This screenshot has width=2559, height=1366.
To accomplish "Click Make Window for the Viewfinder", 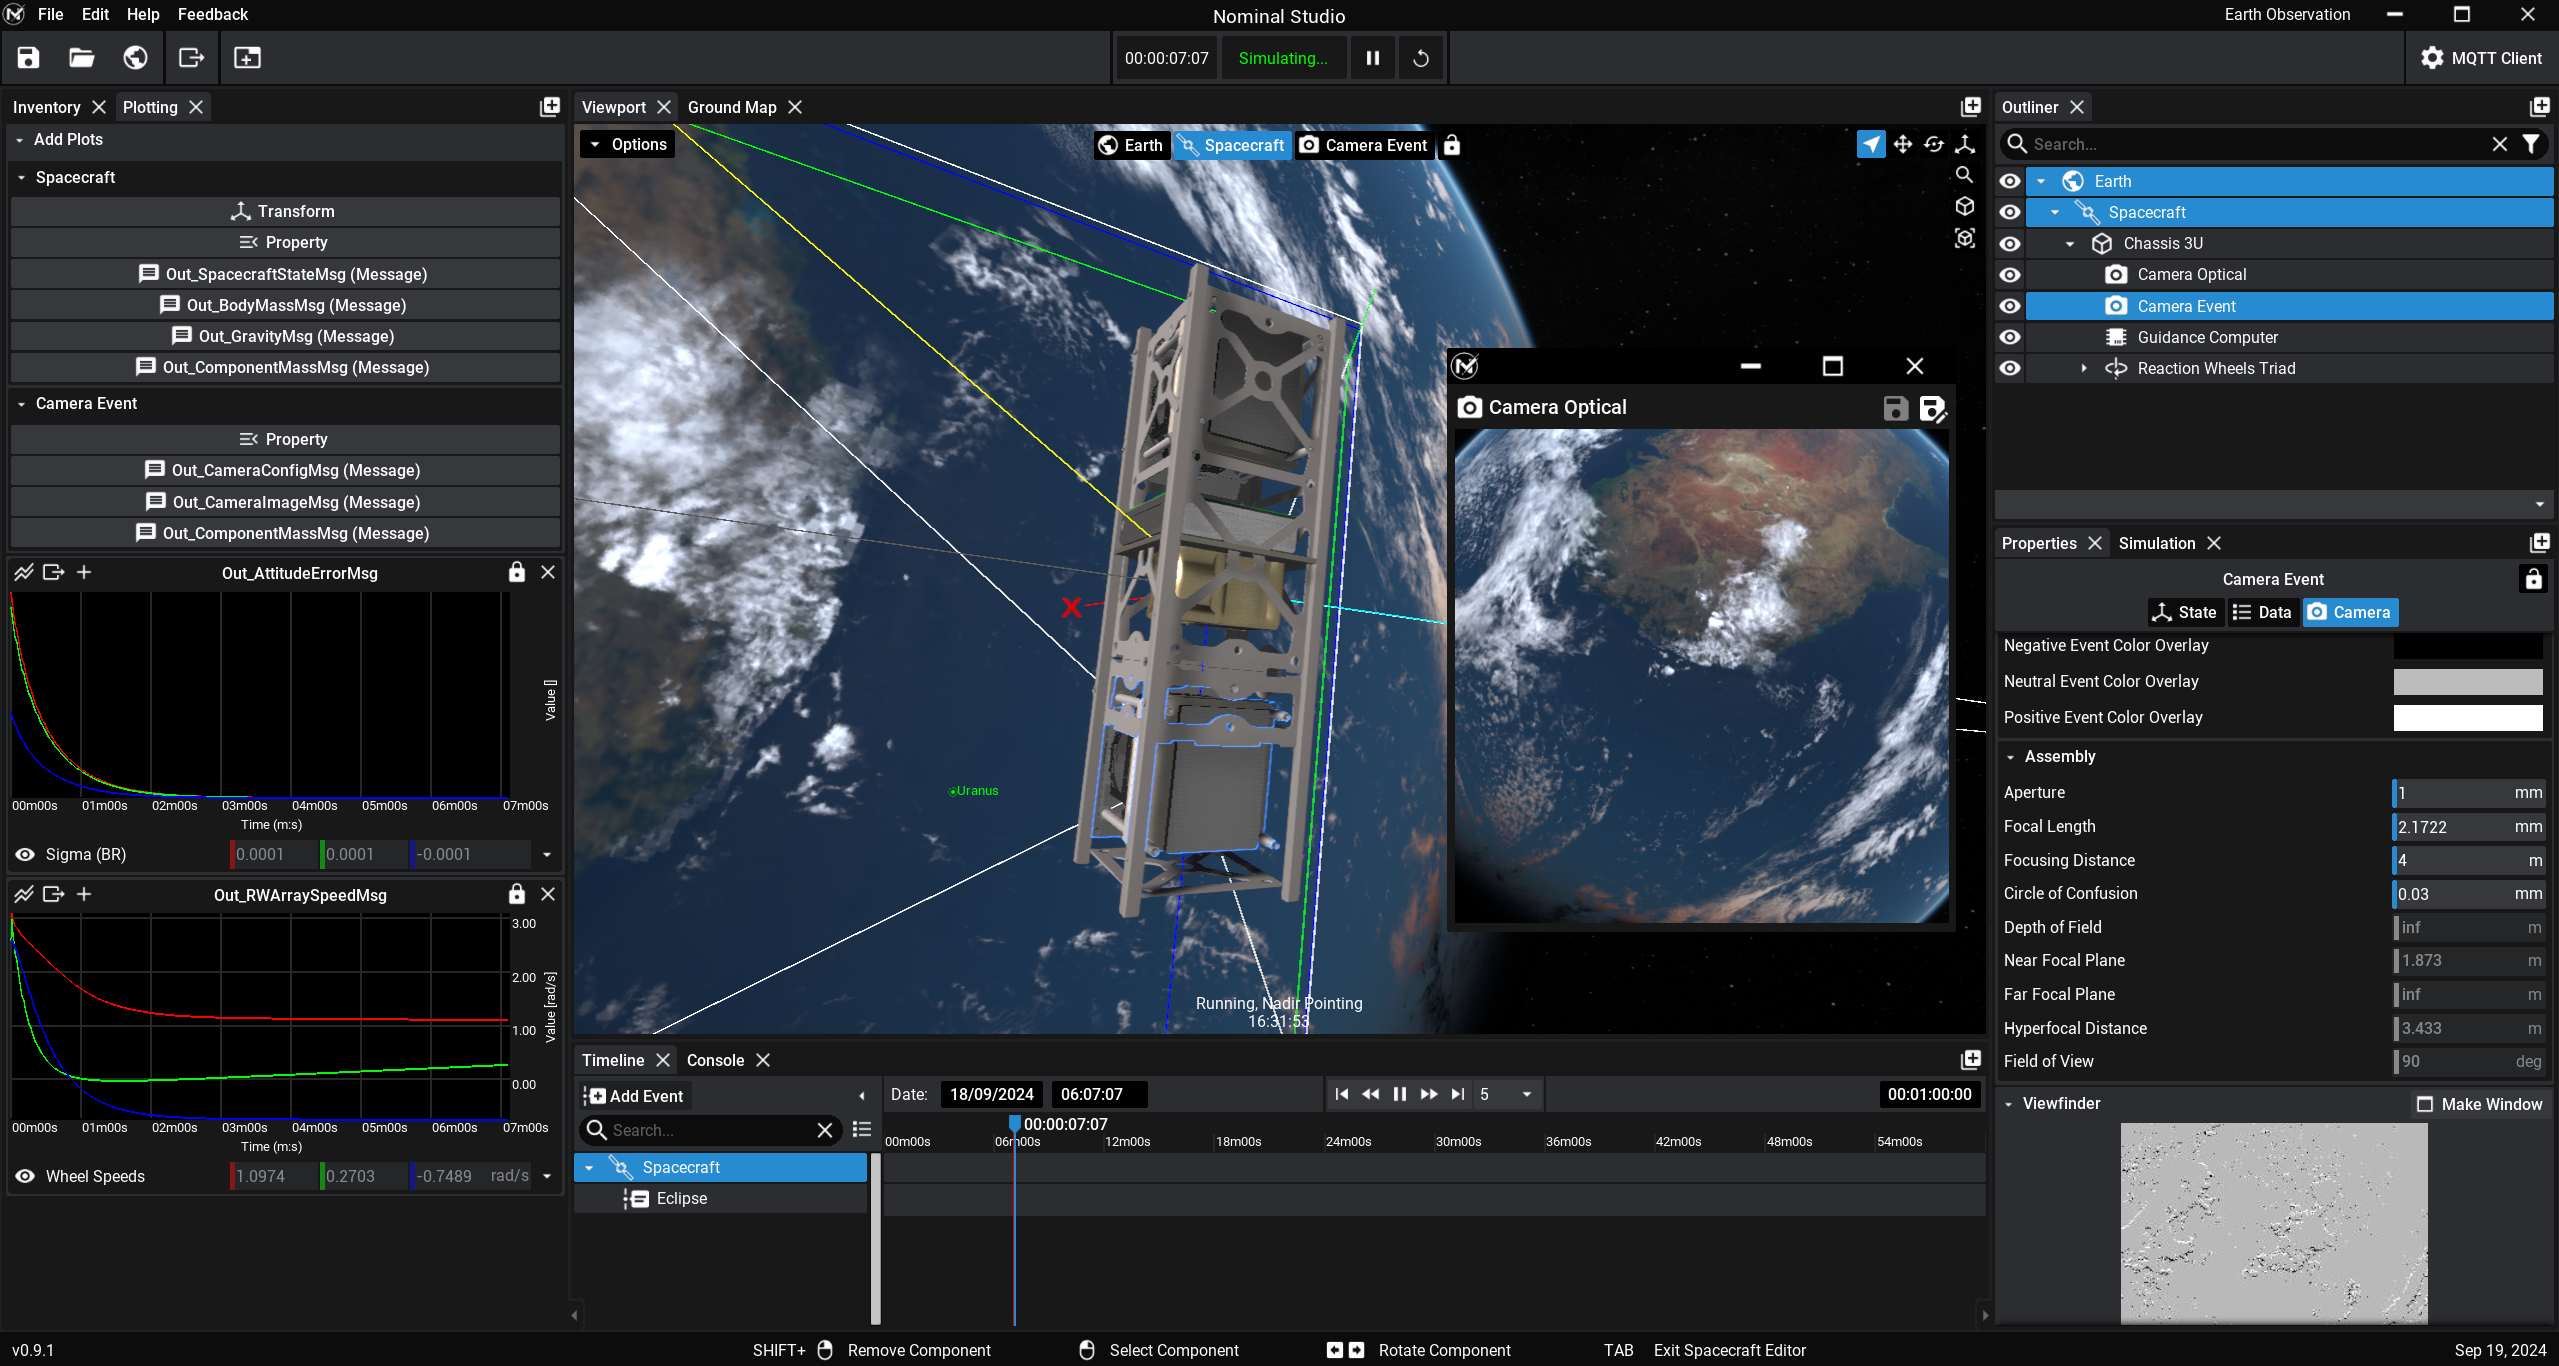I will pos(2480,1104).
